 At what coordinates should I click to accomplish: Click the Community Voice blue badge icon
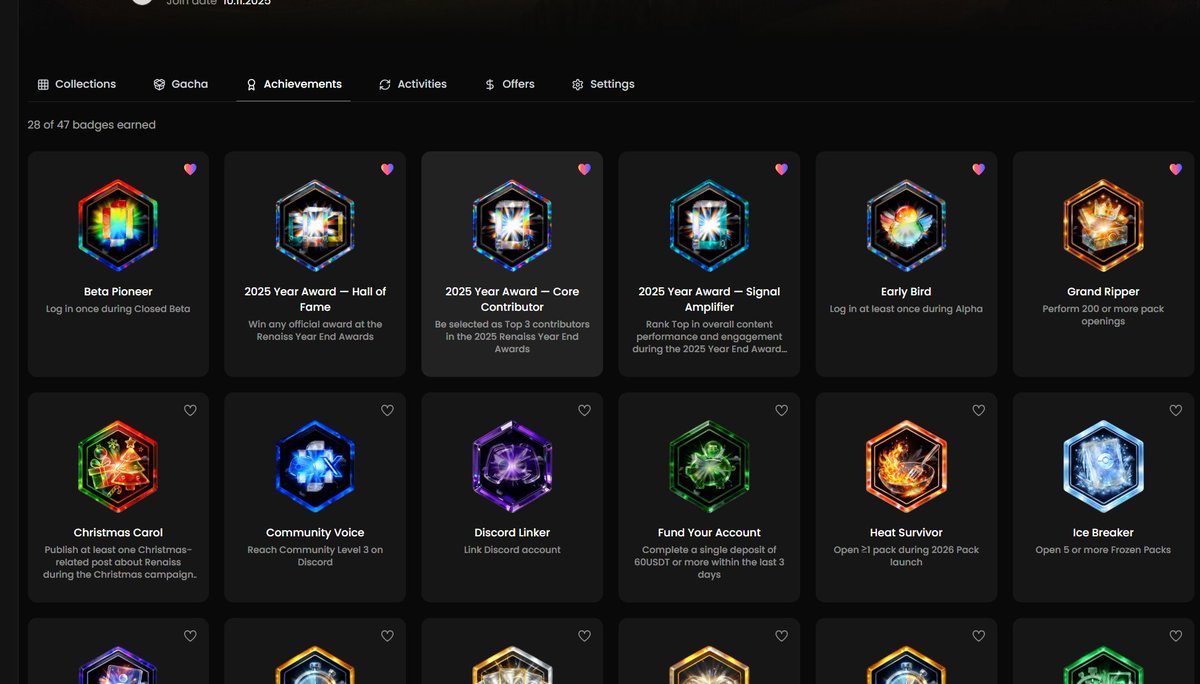pos(315,465)
